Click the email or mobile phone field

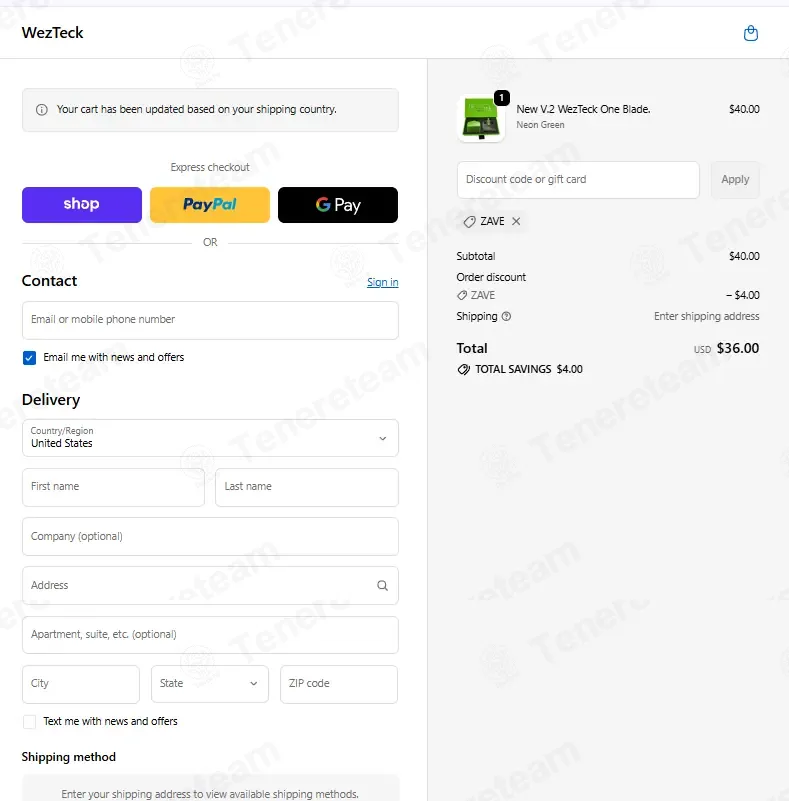(210, 320)
